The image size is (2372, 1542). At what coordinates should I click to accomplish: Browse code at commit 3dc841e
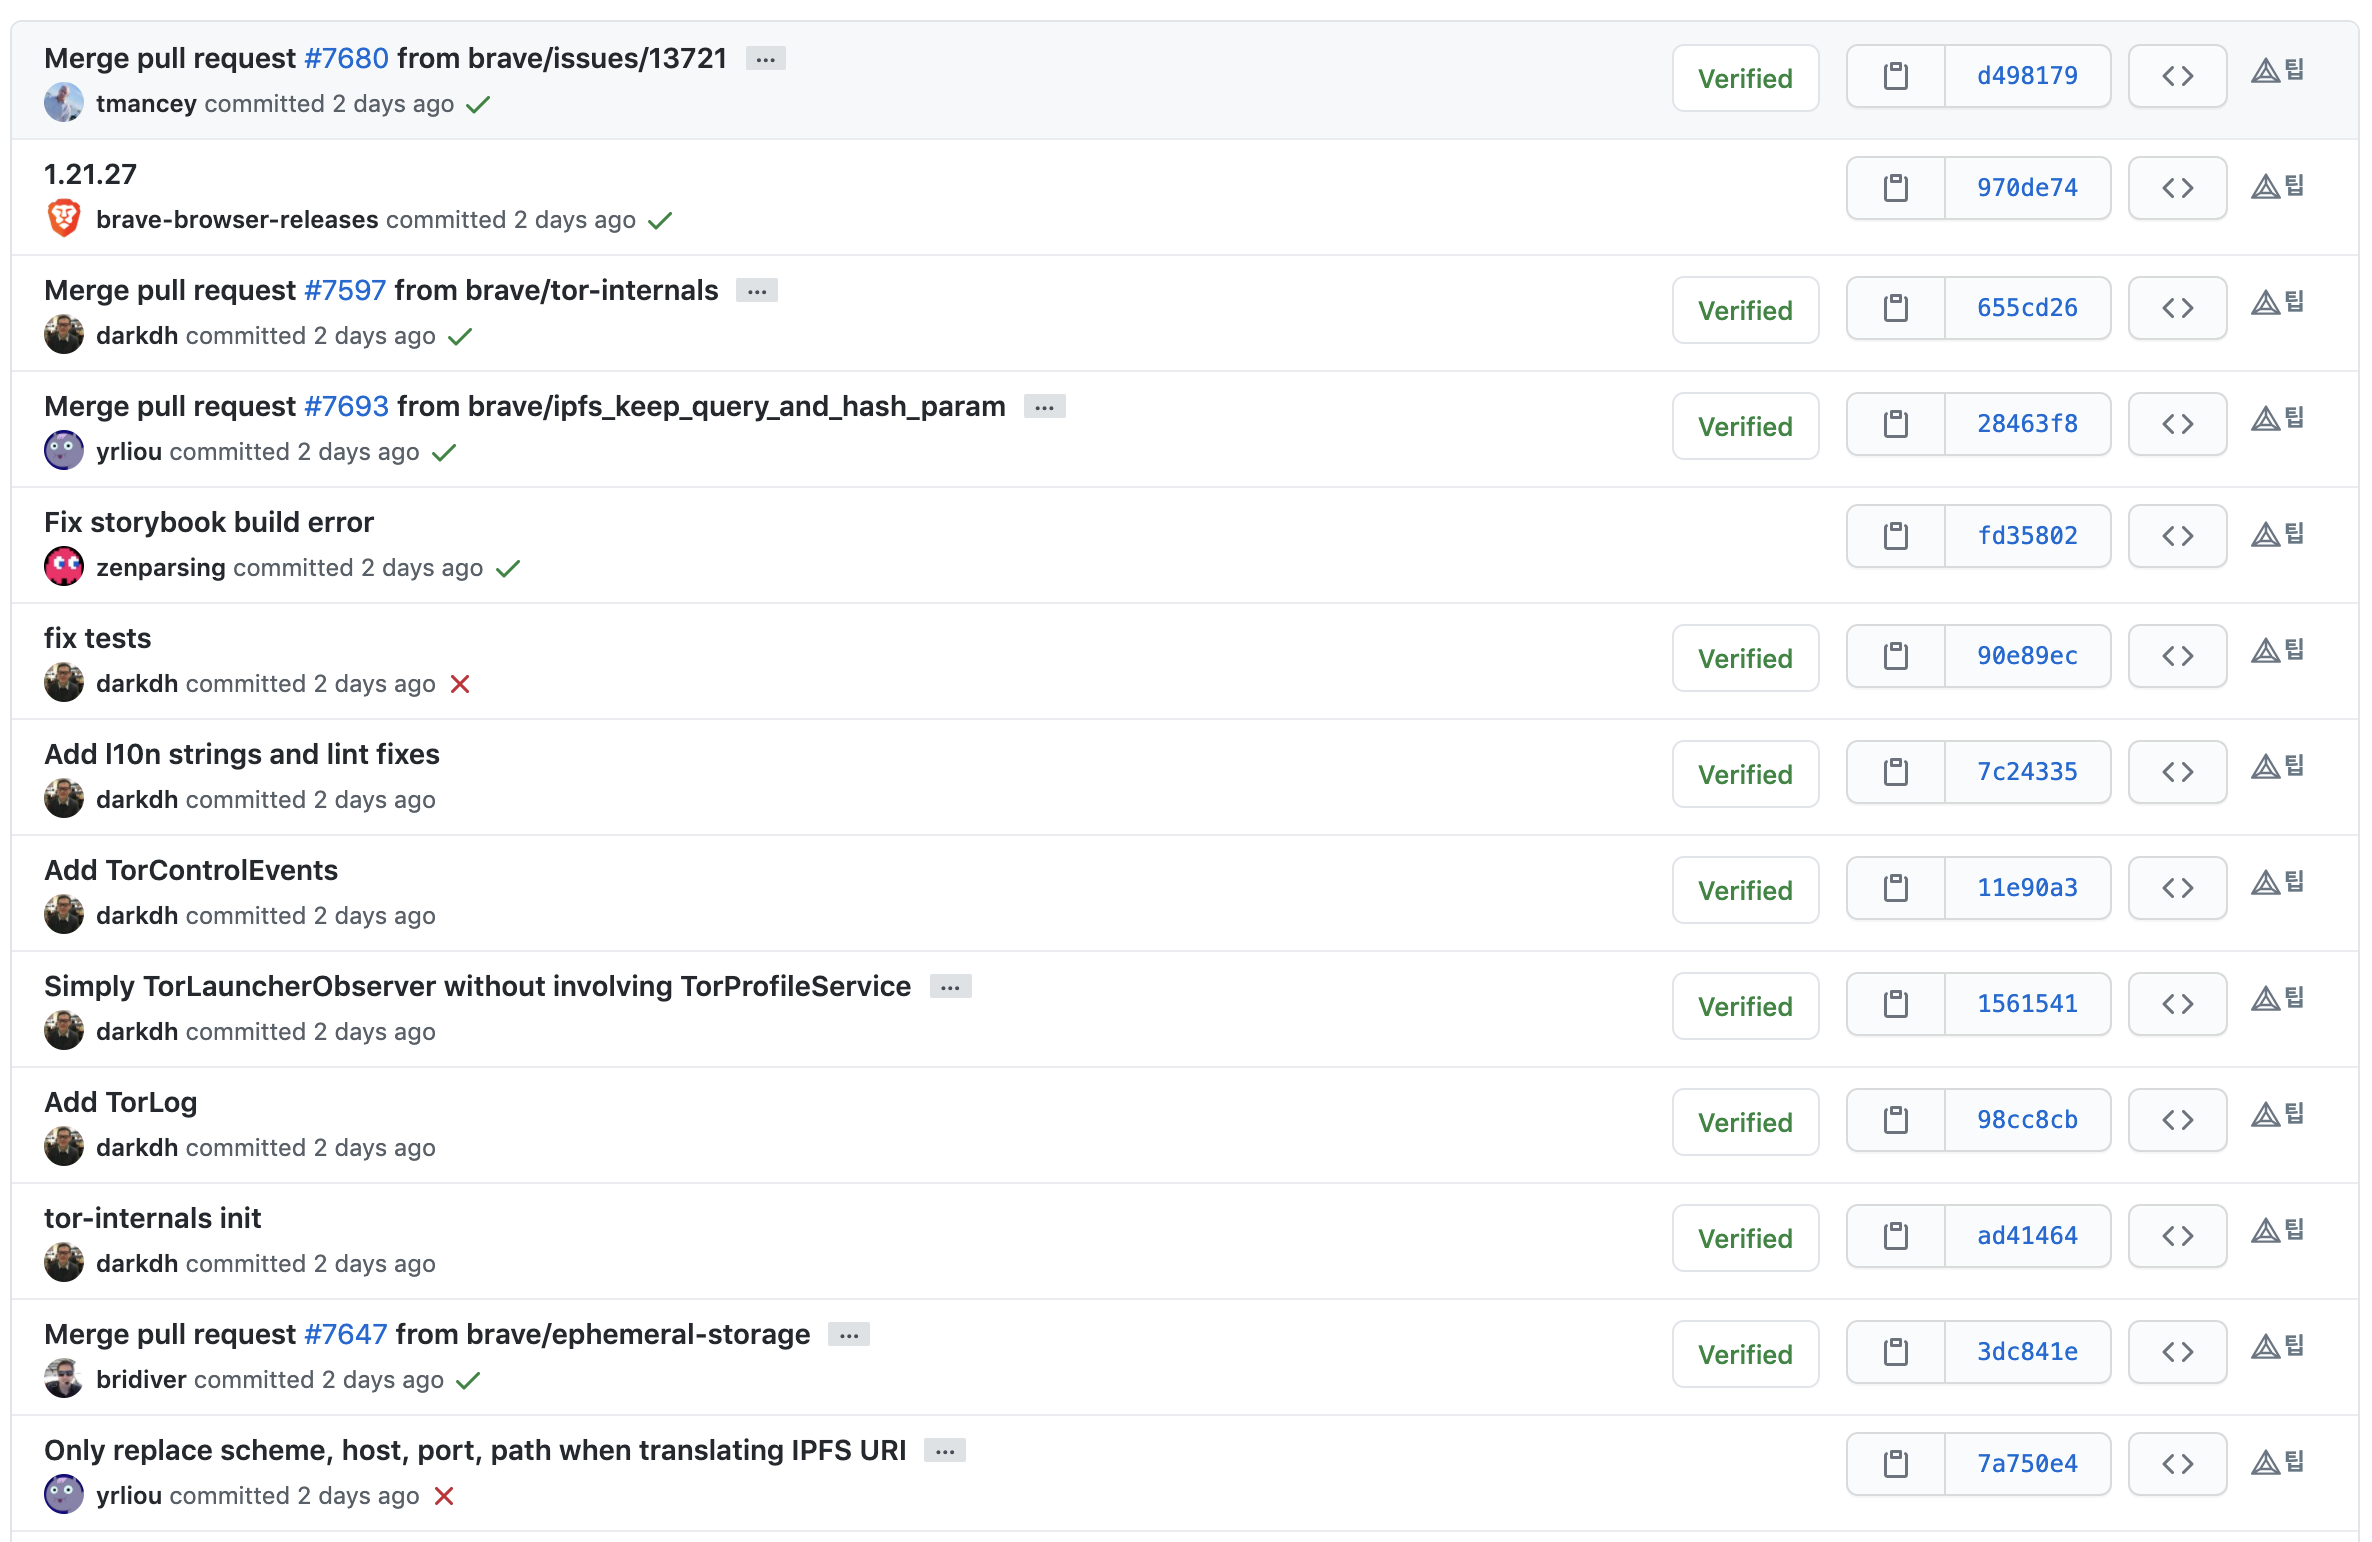2177,1352
